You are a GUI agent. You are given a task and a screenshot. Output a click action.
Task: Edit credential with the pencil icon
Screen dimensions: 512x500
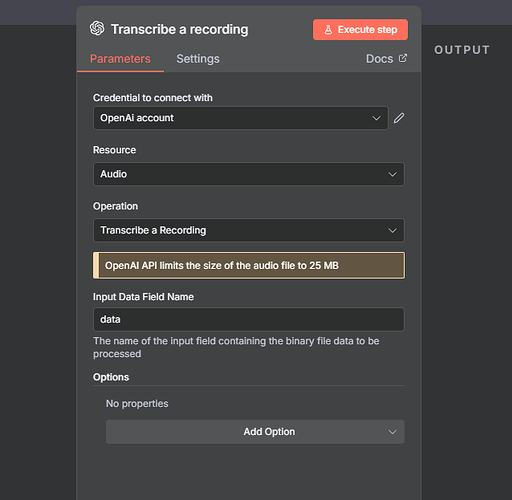(x=399, y=118)
